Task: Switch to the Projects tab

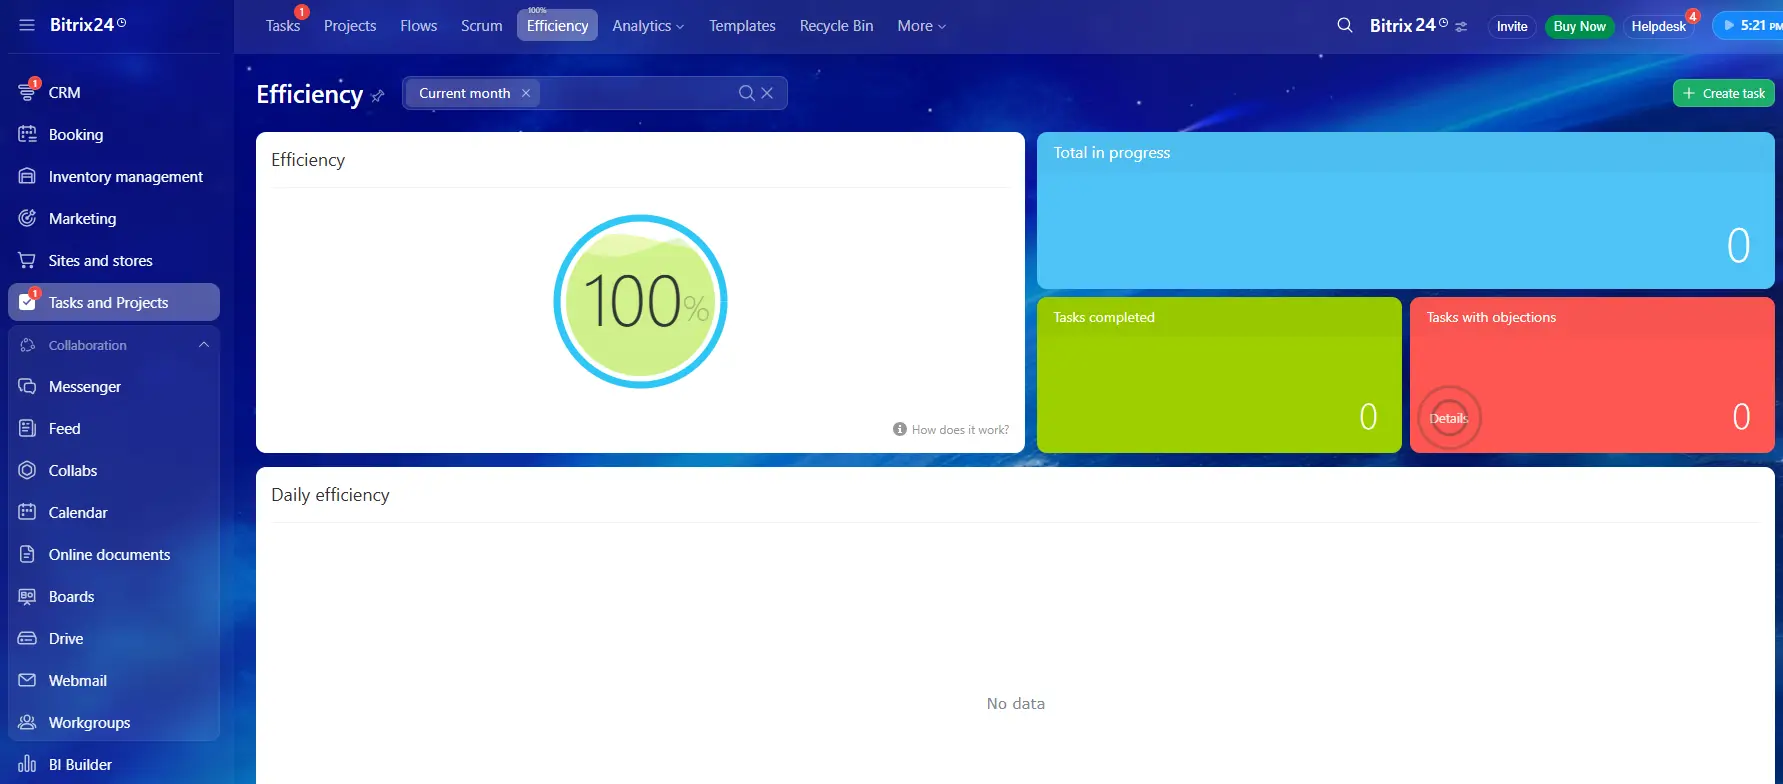Action: 350,26
